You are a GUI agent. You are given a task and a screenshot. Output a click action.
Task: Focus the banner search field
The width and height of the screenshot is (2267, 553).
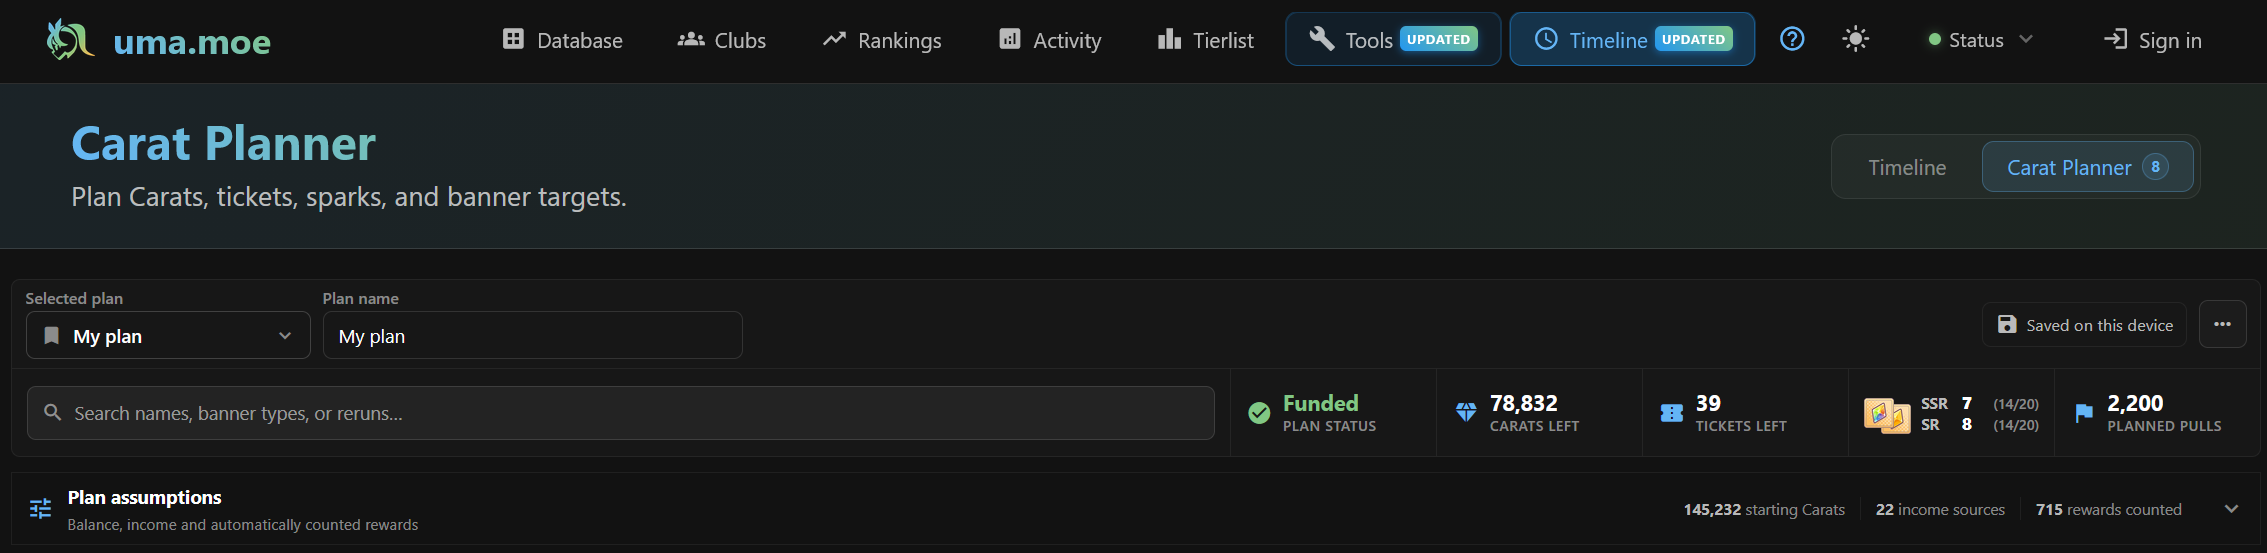pyautogui.click(x=621, y=413)
